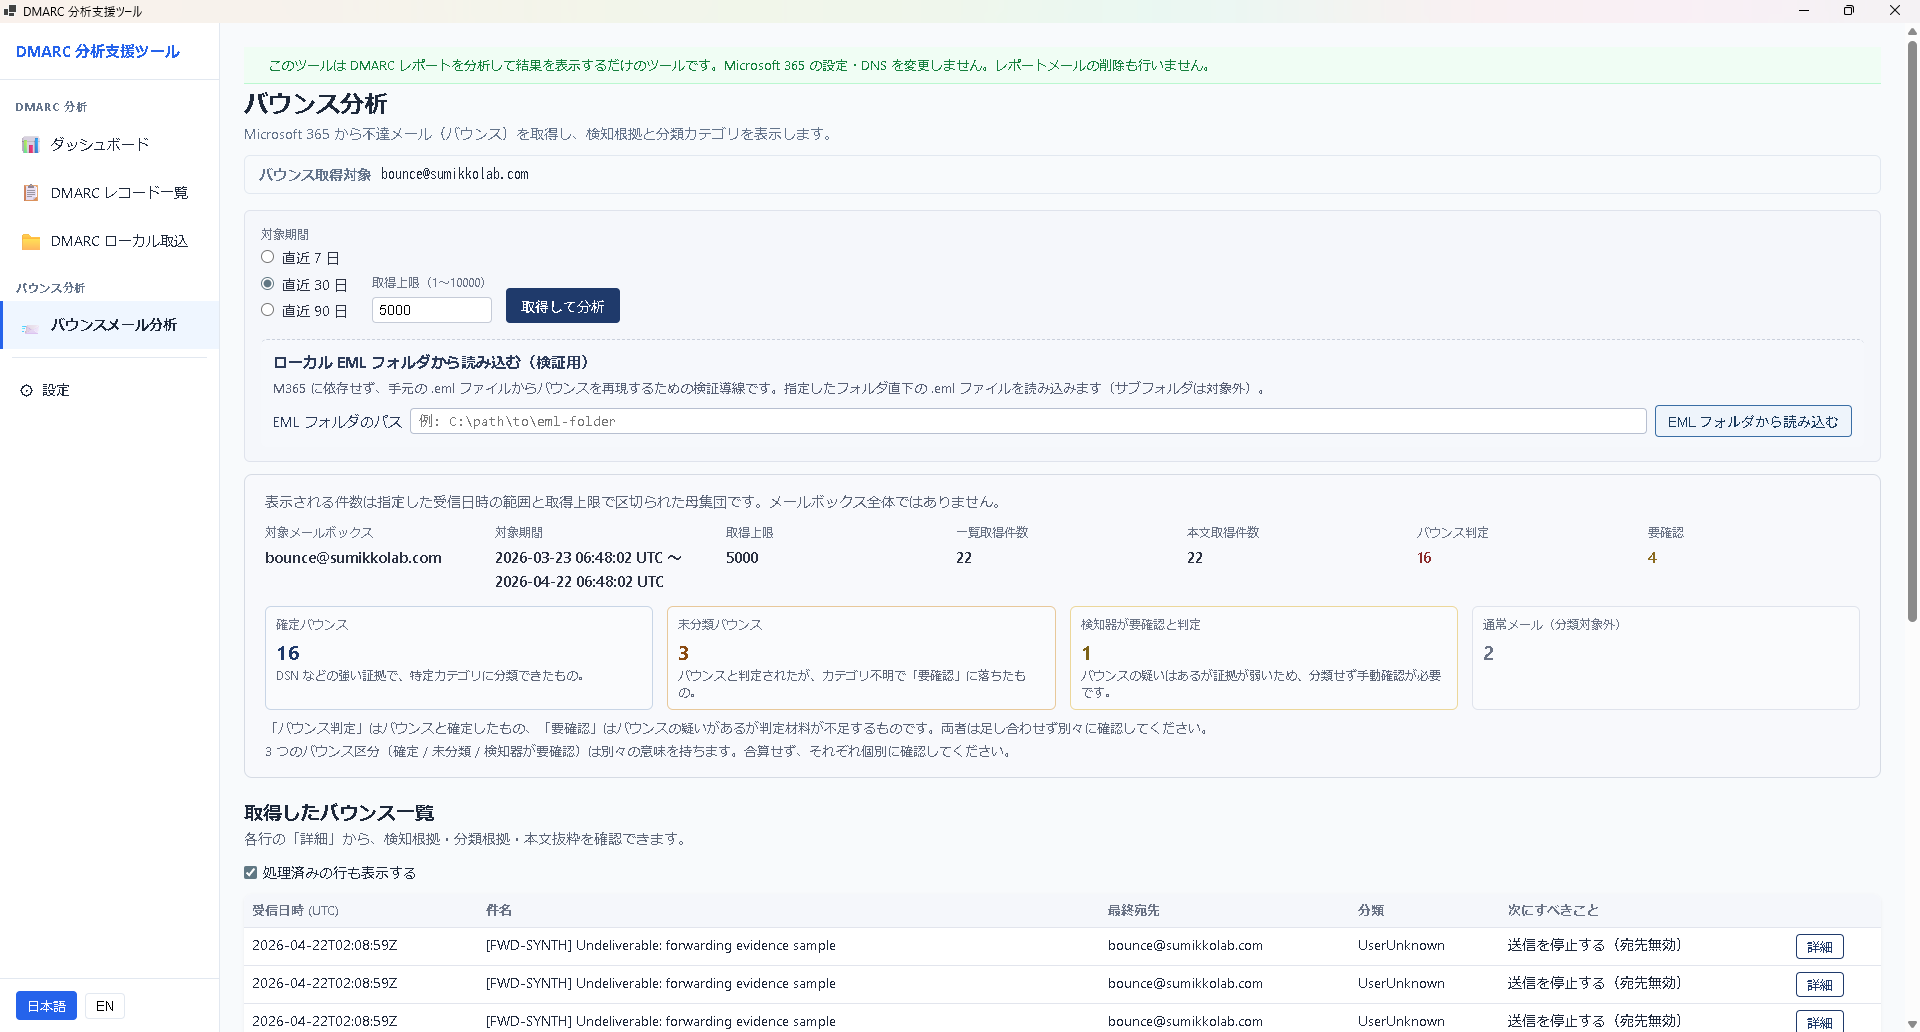Click the DMARC ローカル取込 folder icon
Image resolution: width=1920 pixels, height=1032 pixels.
coord(31,241)
